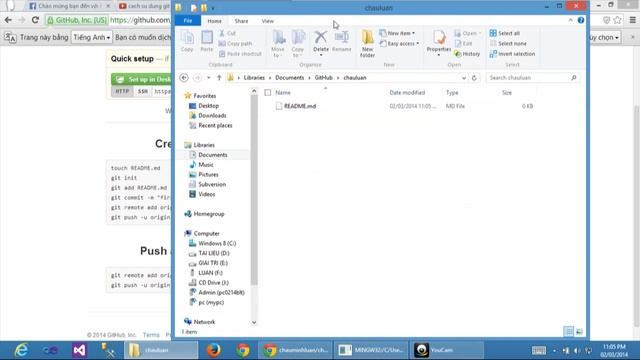Screen dimensions: 640x360
Task: Open the Quick Access Toolbar dropdown arrow
Action: (213, 8)
